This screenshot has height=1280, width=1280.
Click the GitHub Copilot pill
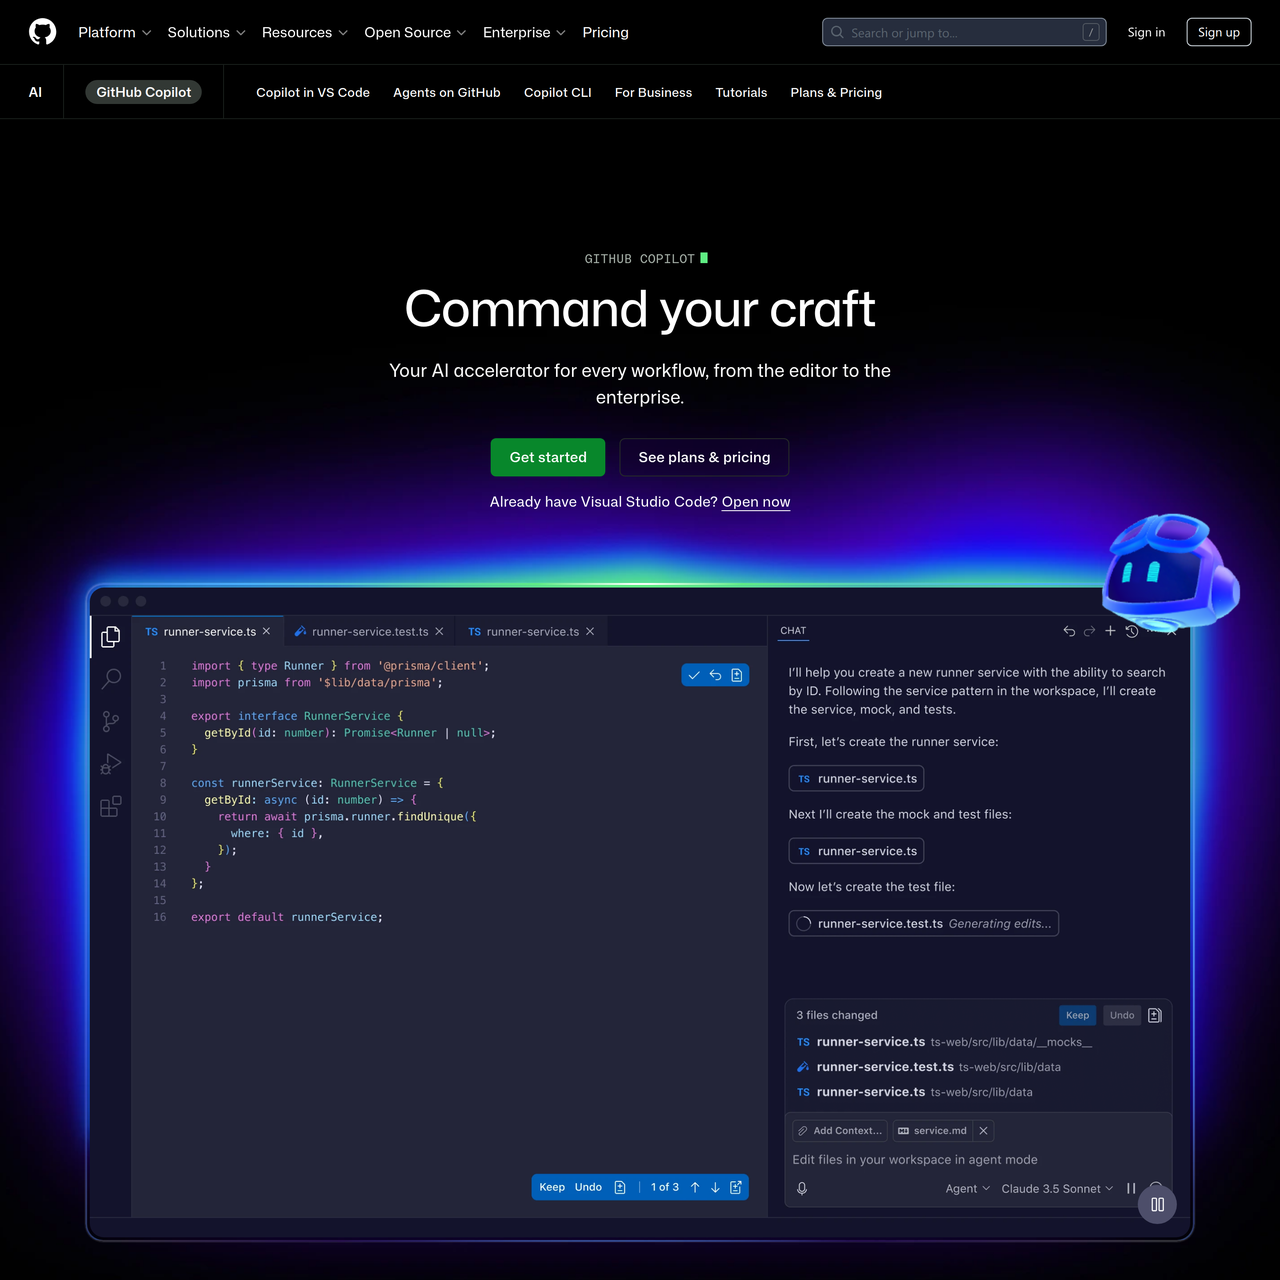pos(143,92)
